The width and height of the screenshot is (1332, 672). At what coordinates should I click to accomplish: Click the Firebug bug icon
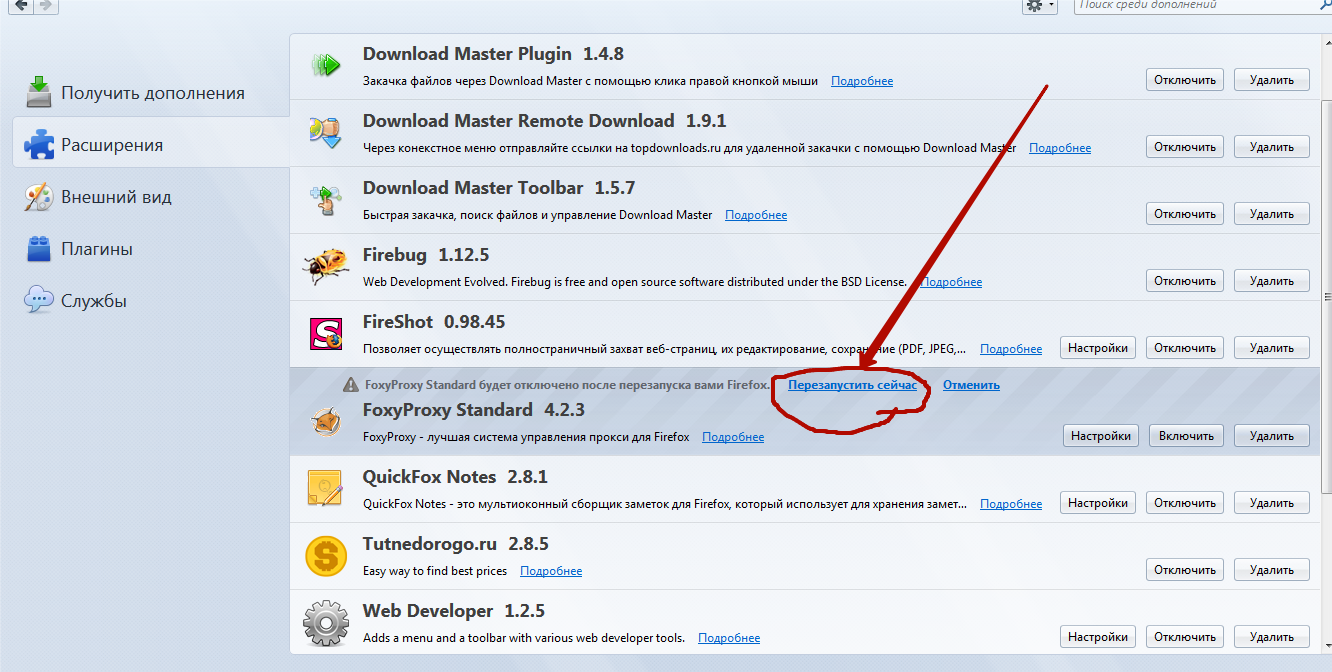325,267
